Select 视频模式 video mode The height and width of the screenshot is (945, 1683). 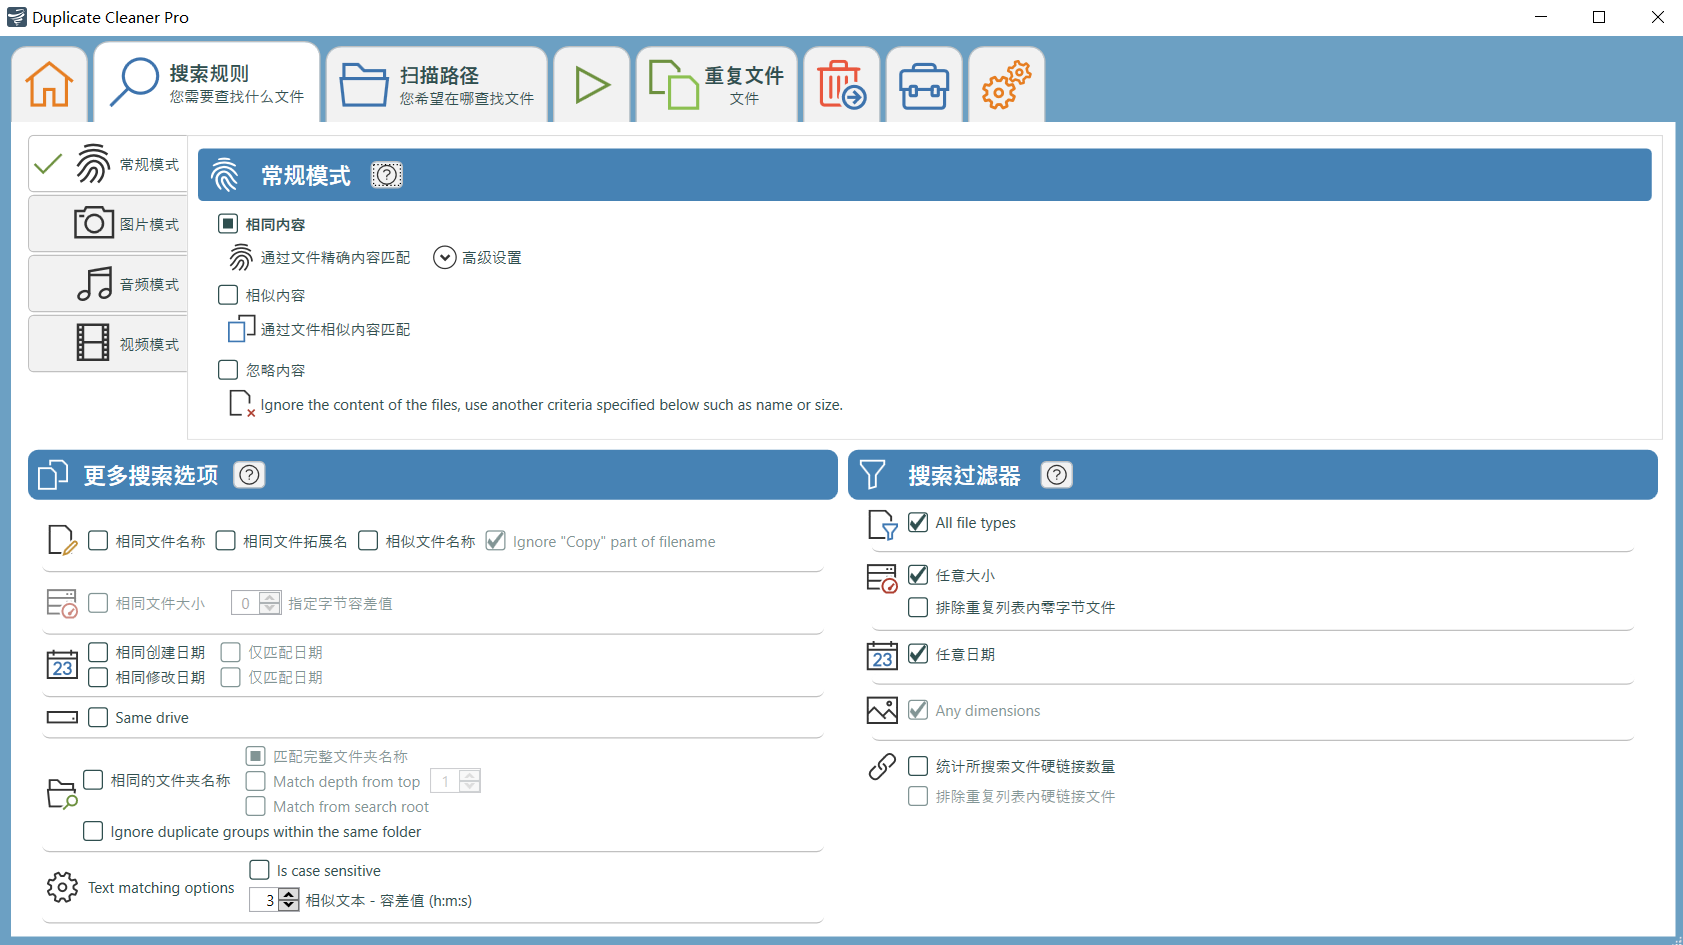pyautogui.click(x=108, y=344)
